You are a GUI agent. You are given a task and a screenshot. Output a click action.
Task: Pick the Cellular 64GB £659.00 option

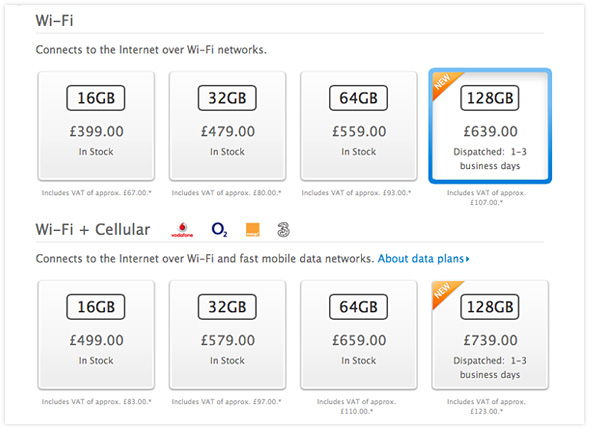(x=358, y=335)
